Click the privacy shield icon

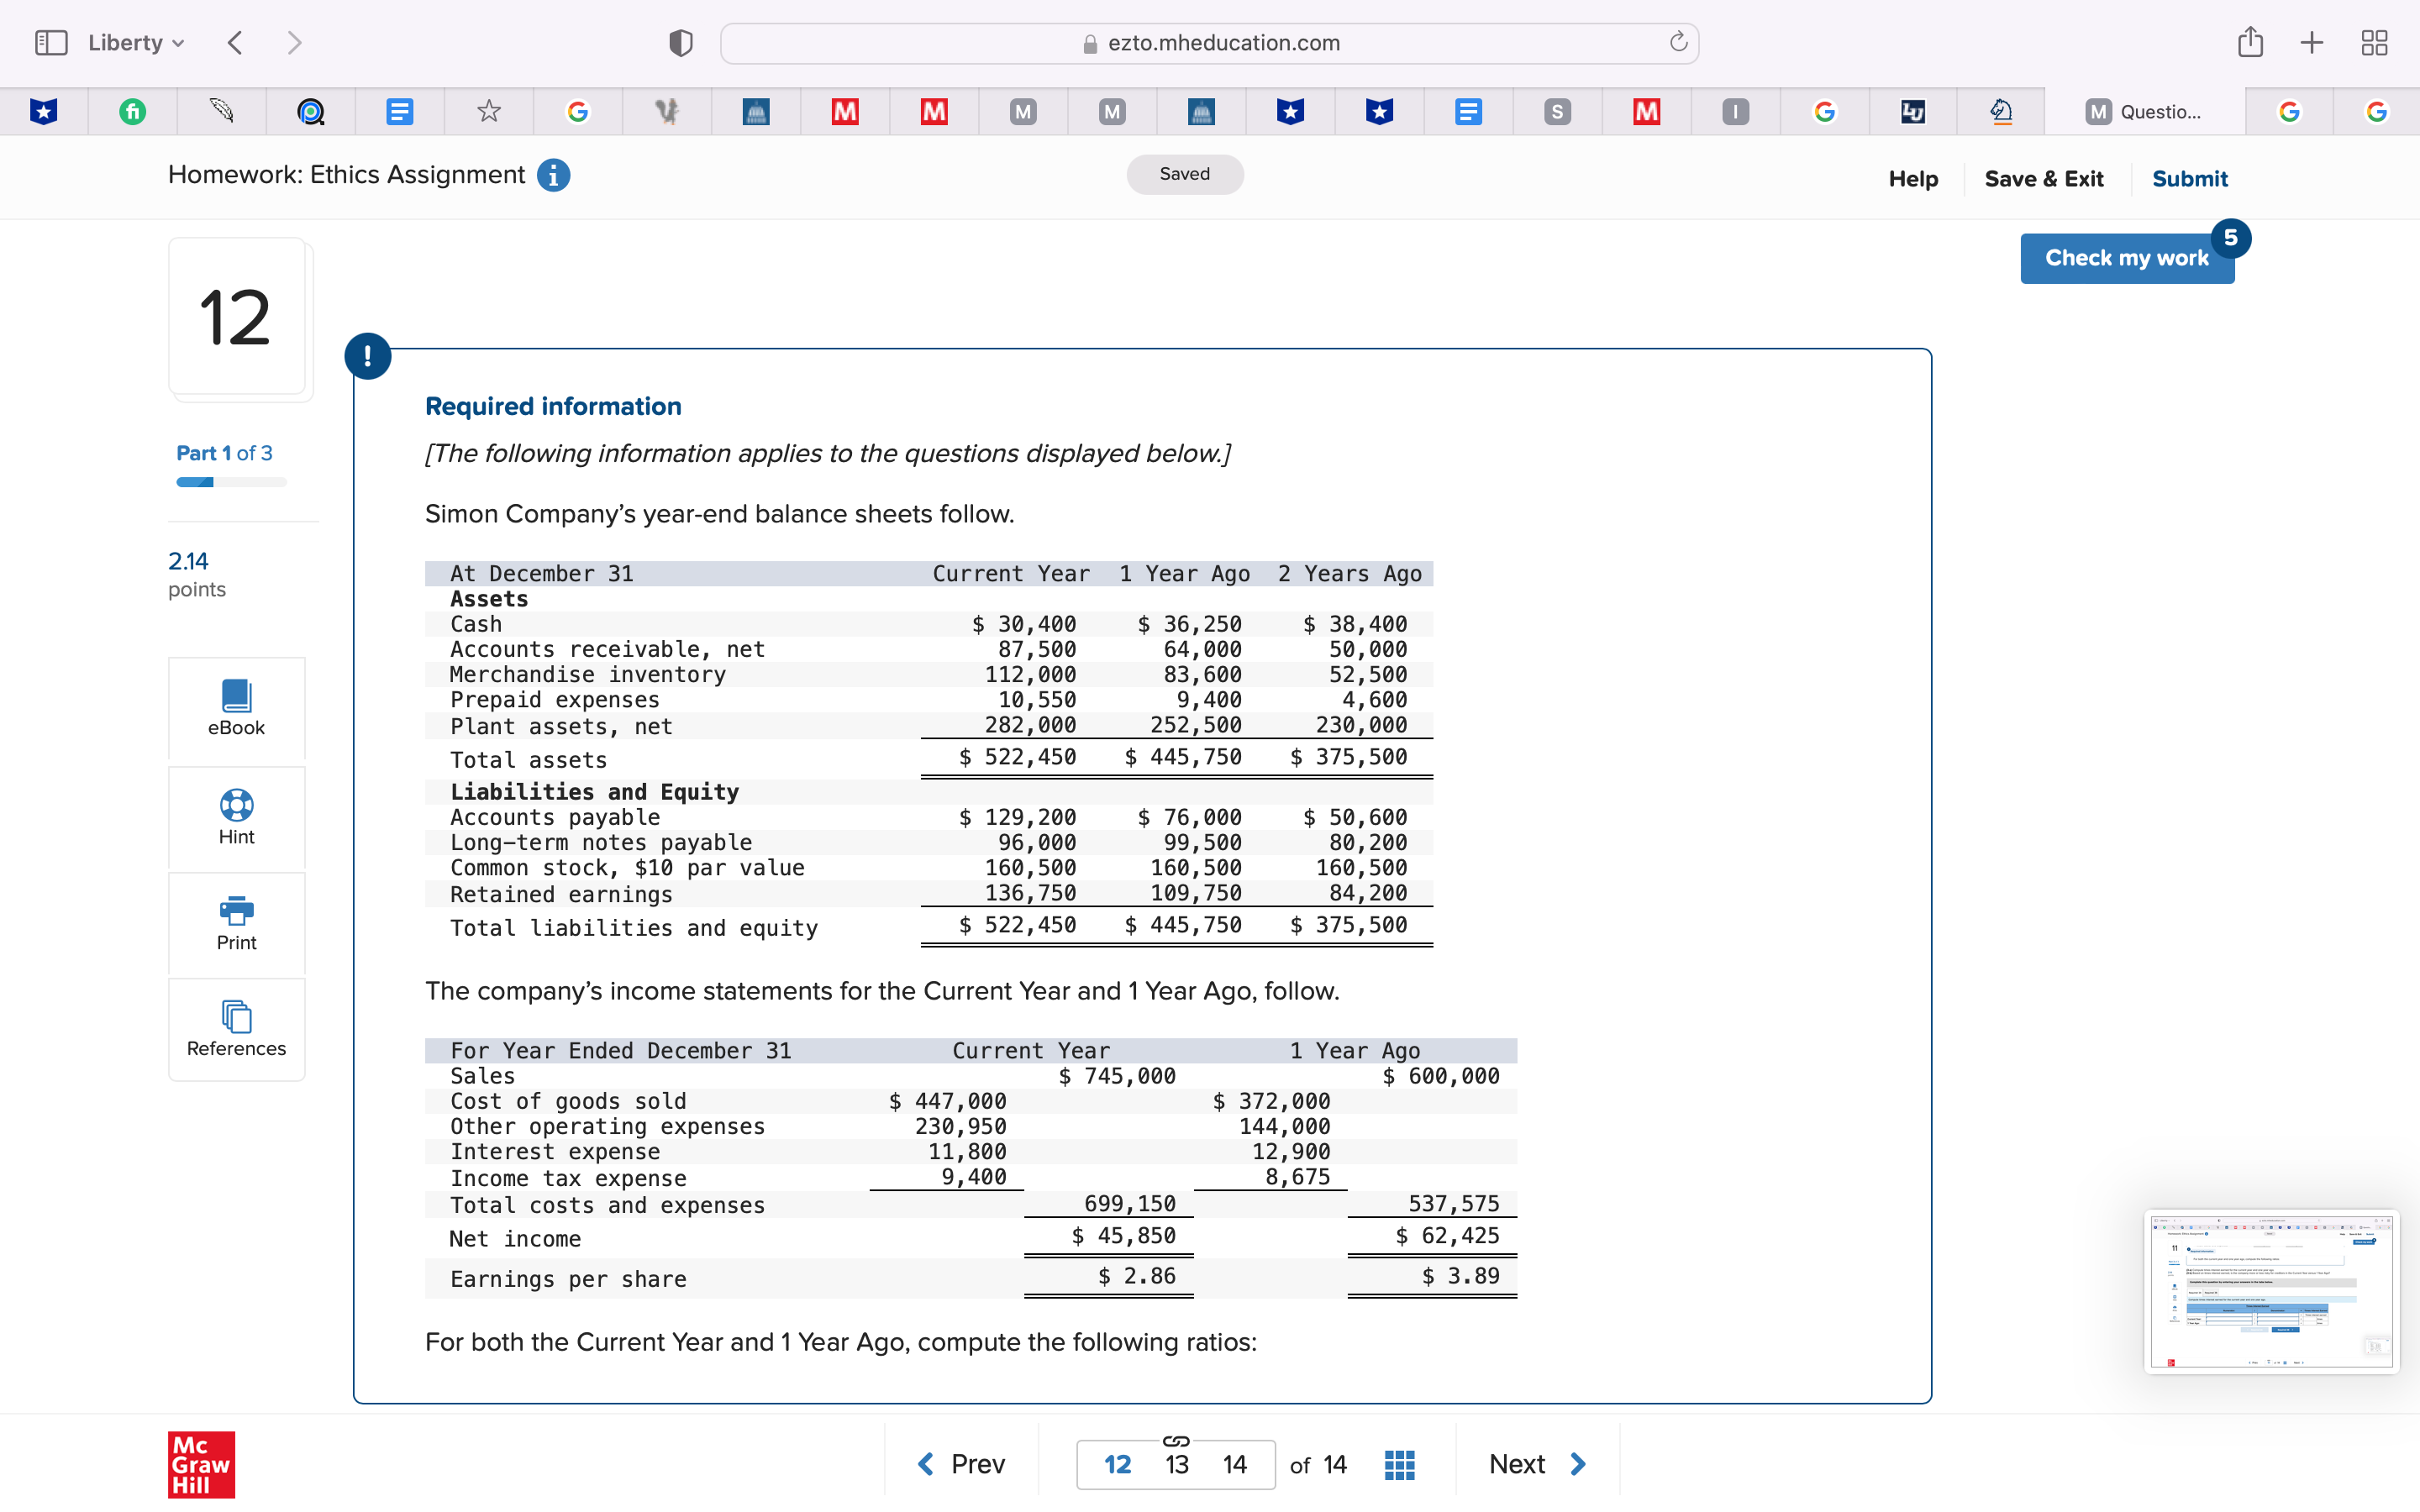tap(679, 42)
